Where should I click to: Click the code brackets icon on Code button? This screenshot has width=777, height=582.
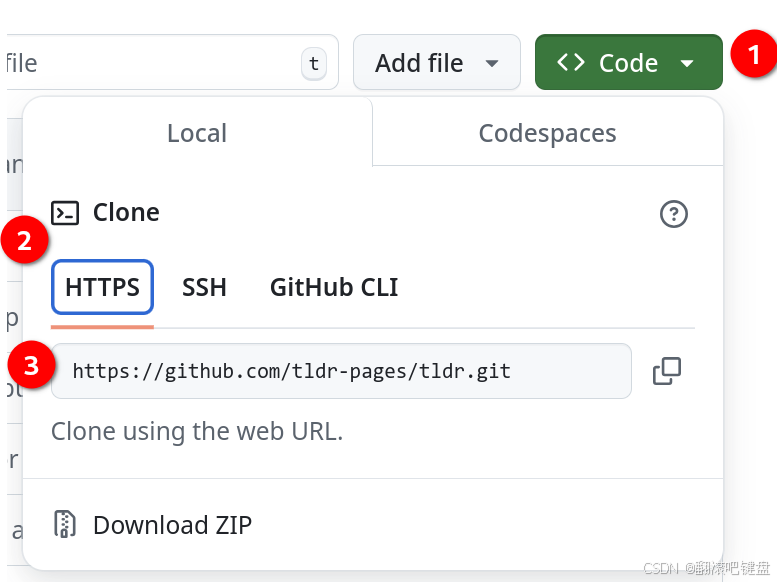(x=571, y=62)
